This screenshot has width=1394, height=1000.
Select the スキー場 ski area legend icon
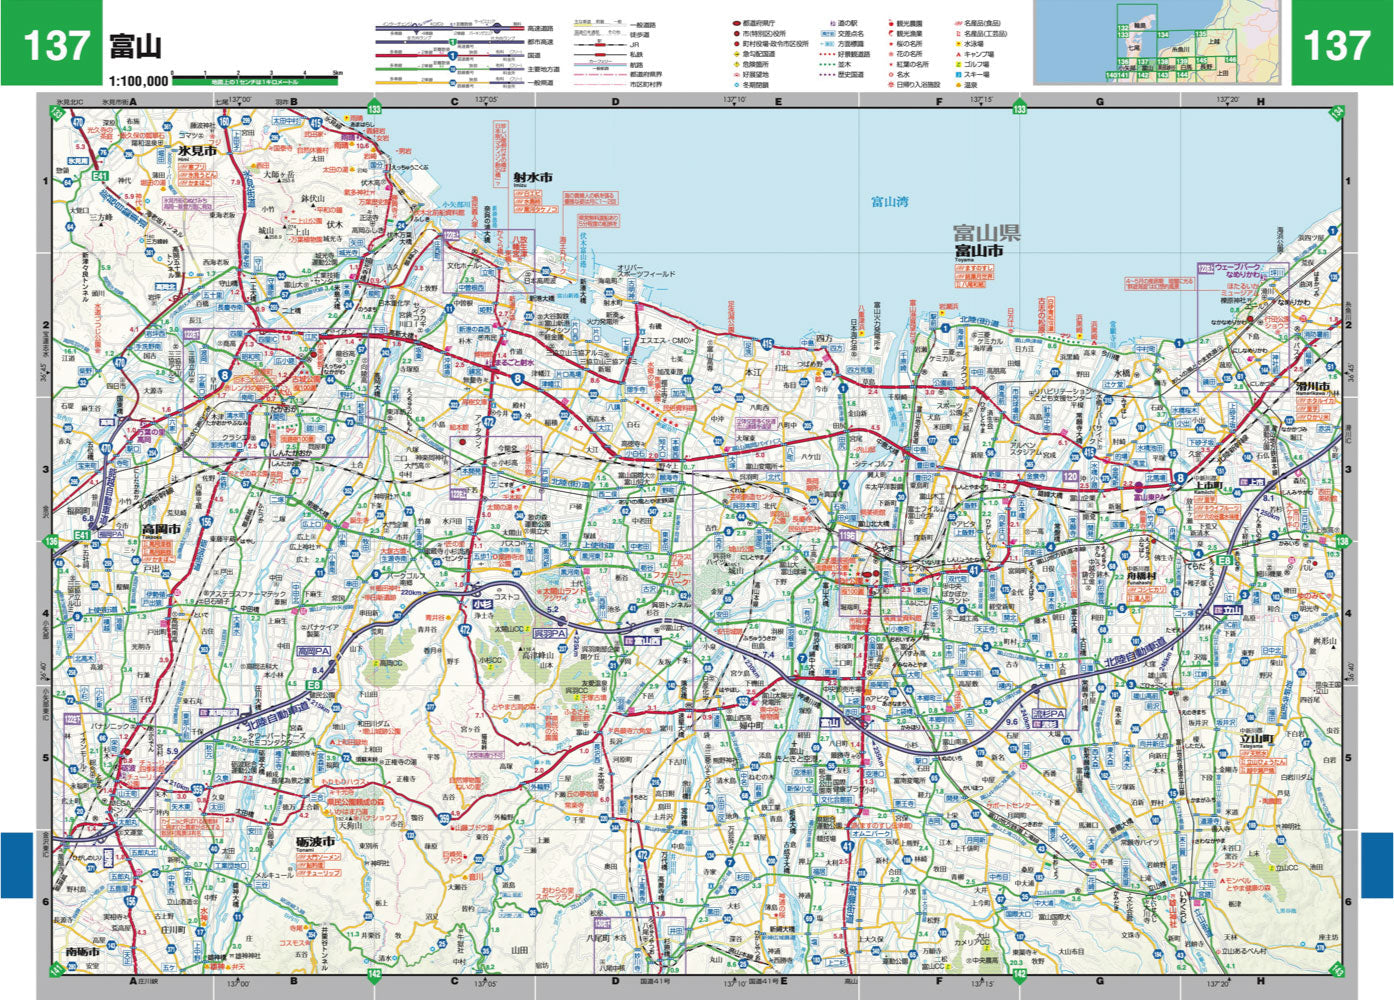click(x=959, y=74)
